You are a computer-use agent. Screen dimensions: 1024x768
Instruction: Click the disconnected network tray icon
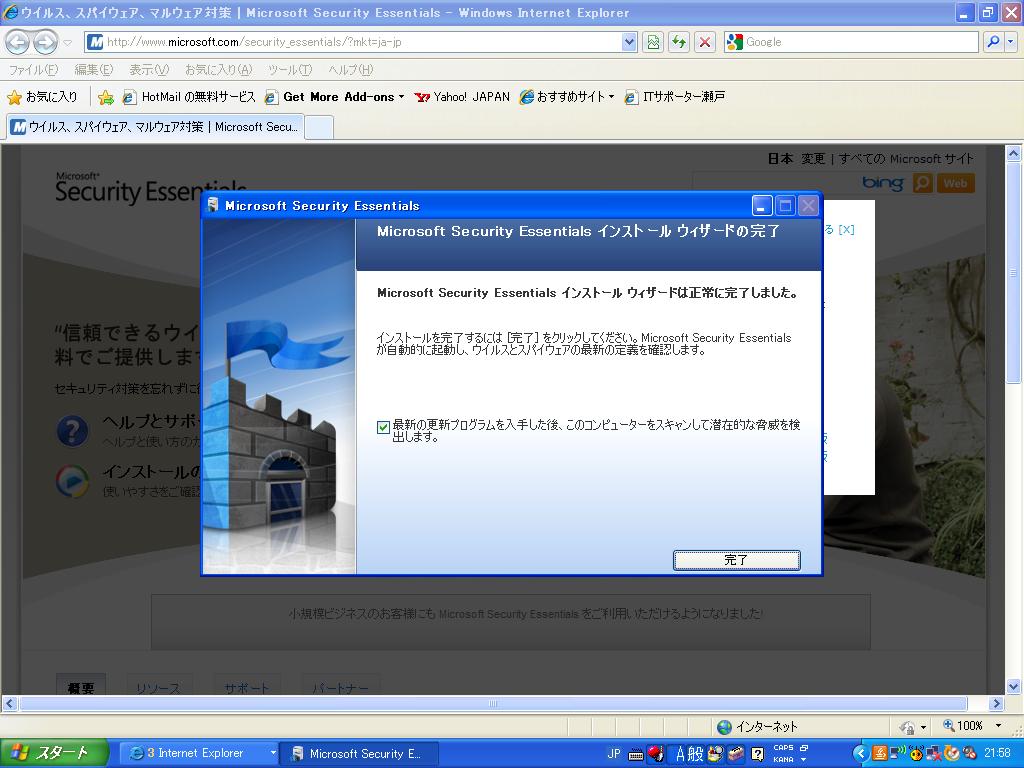tap(933, 754)
